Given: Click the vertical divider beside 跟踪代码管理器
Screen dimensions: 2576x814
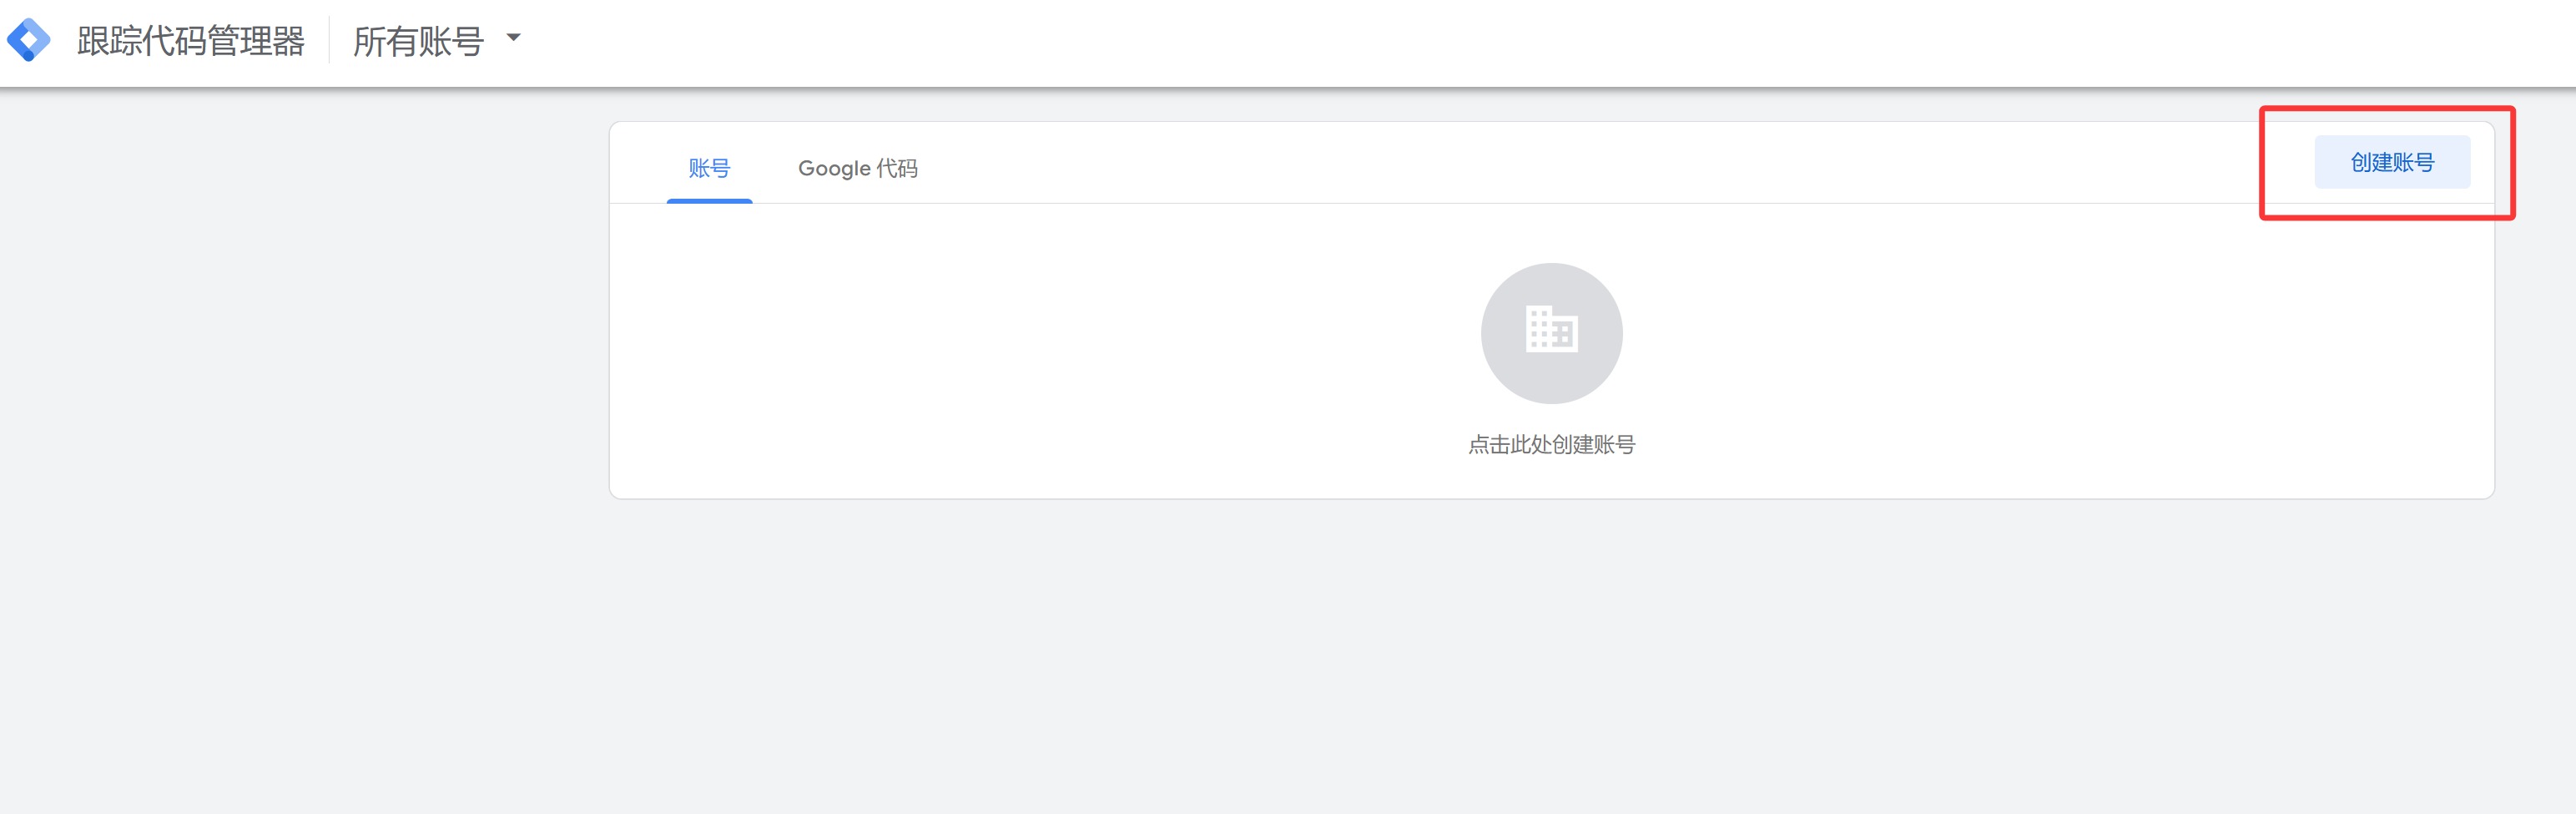Looking at the screenshot, I should pyautogui.click(x=329, y=41).
